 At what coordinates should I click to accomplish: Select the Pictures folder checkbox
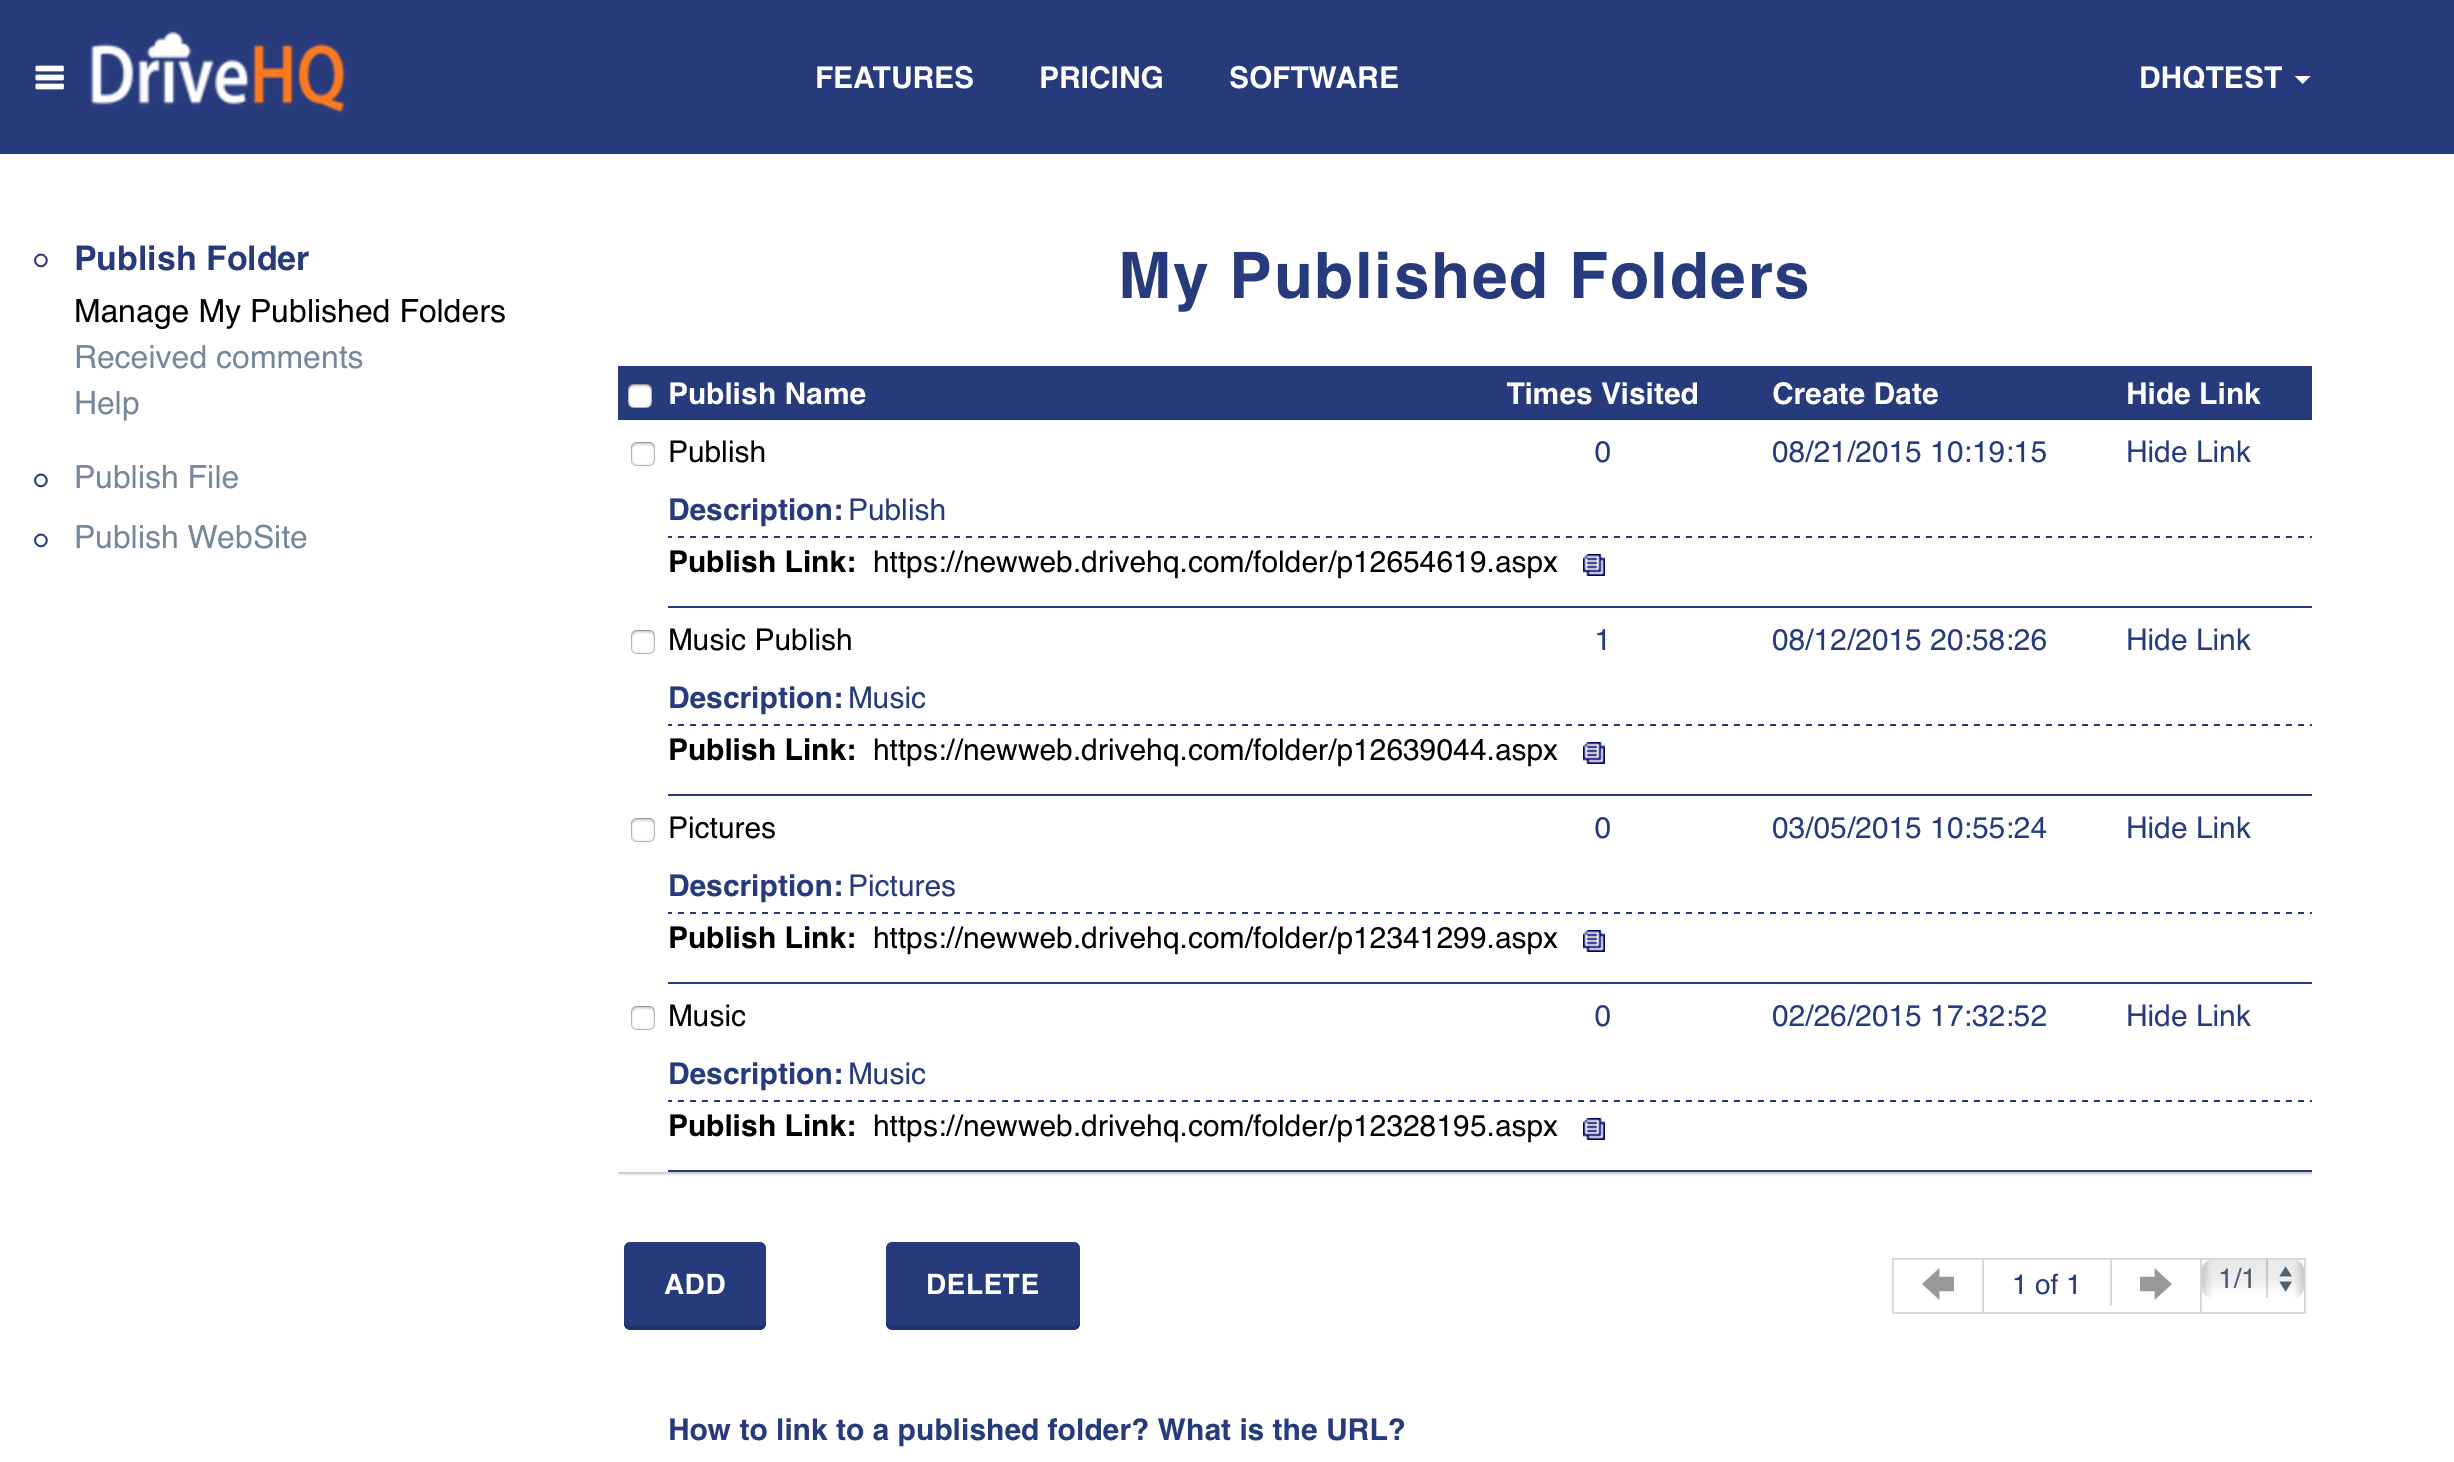(643, 830)
